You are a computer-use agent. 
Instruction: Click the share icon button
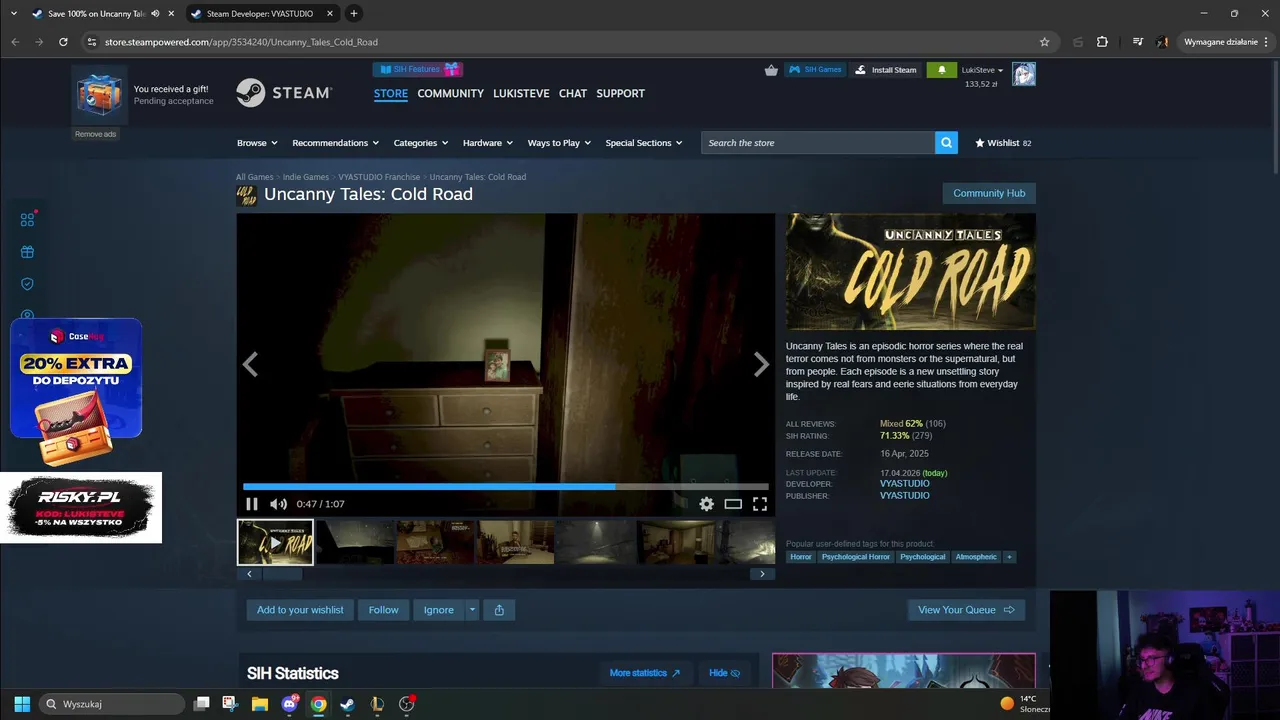tap(499, 610)
